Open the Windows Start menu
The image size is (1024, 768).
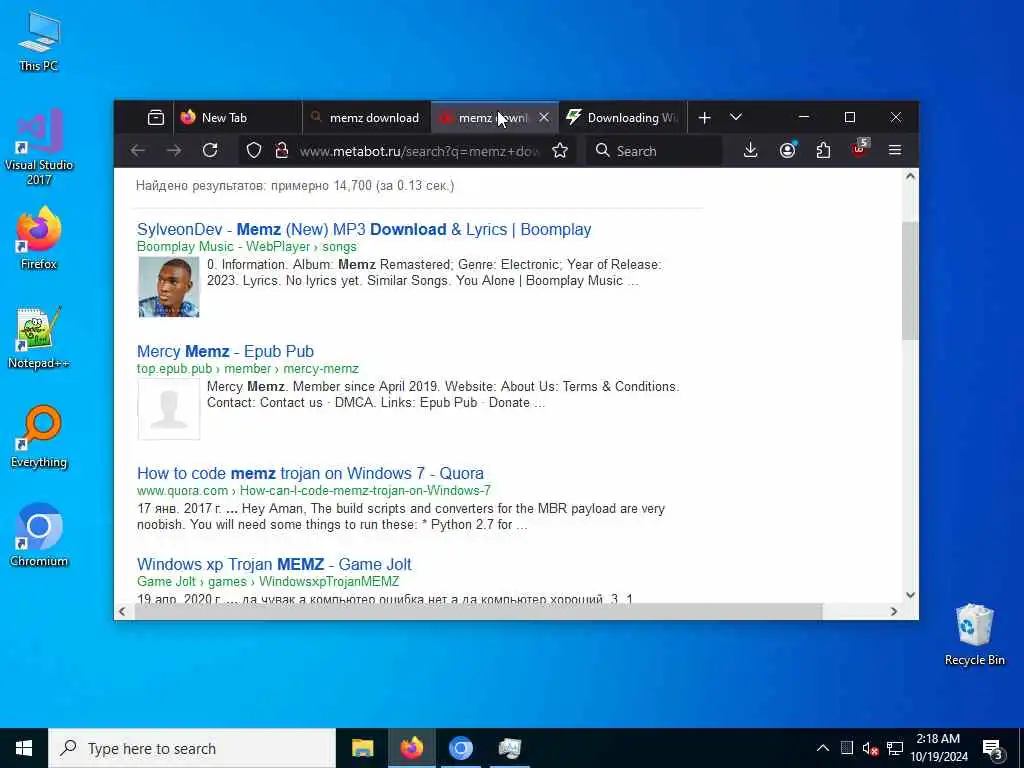click(24, 748)
